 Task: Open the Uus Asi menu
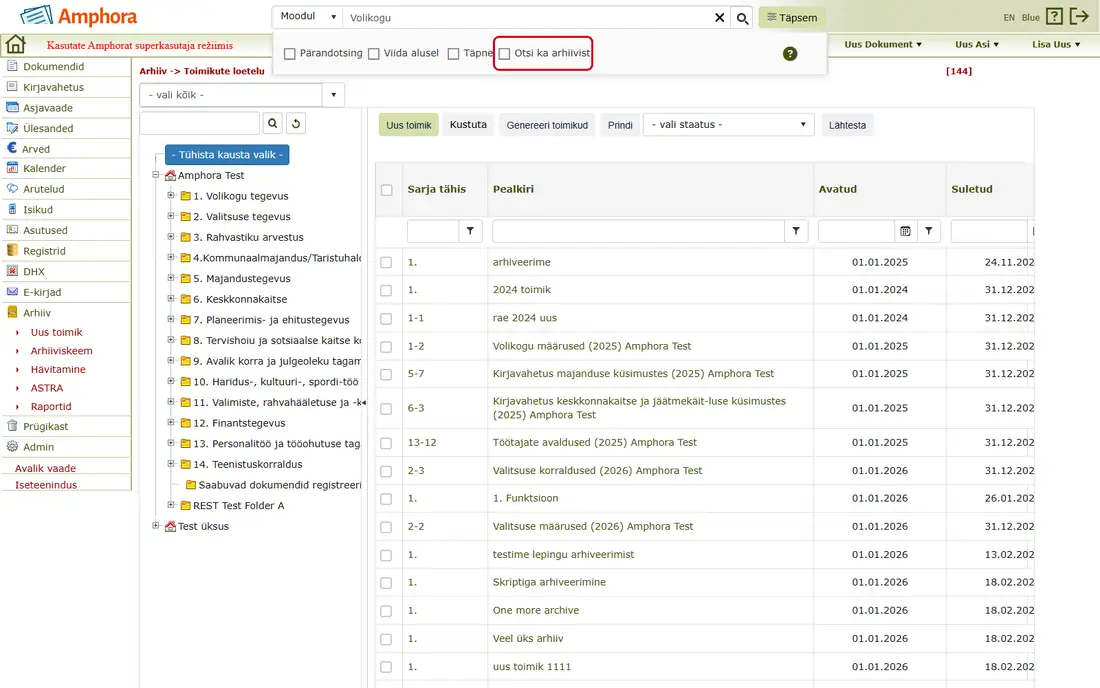pyautogui.click(x=977, y=44)
